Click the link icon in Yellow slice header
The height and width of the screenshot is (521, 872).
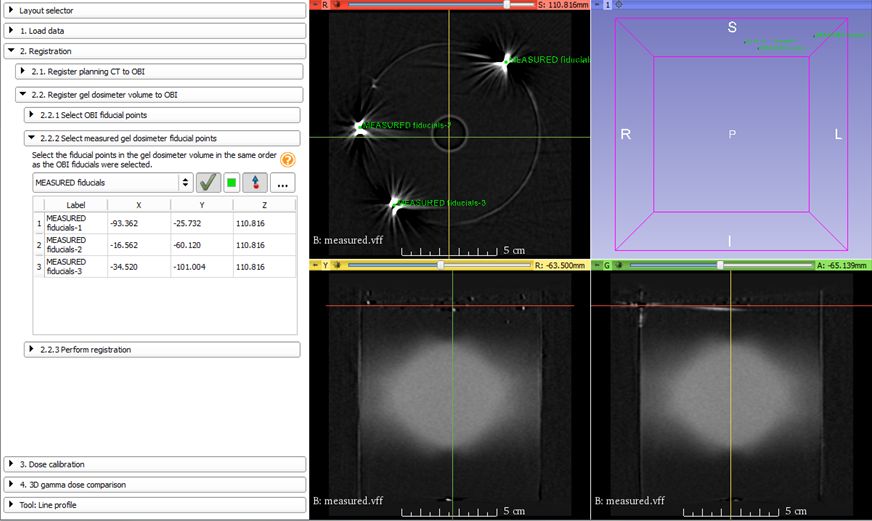[338, 265]
